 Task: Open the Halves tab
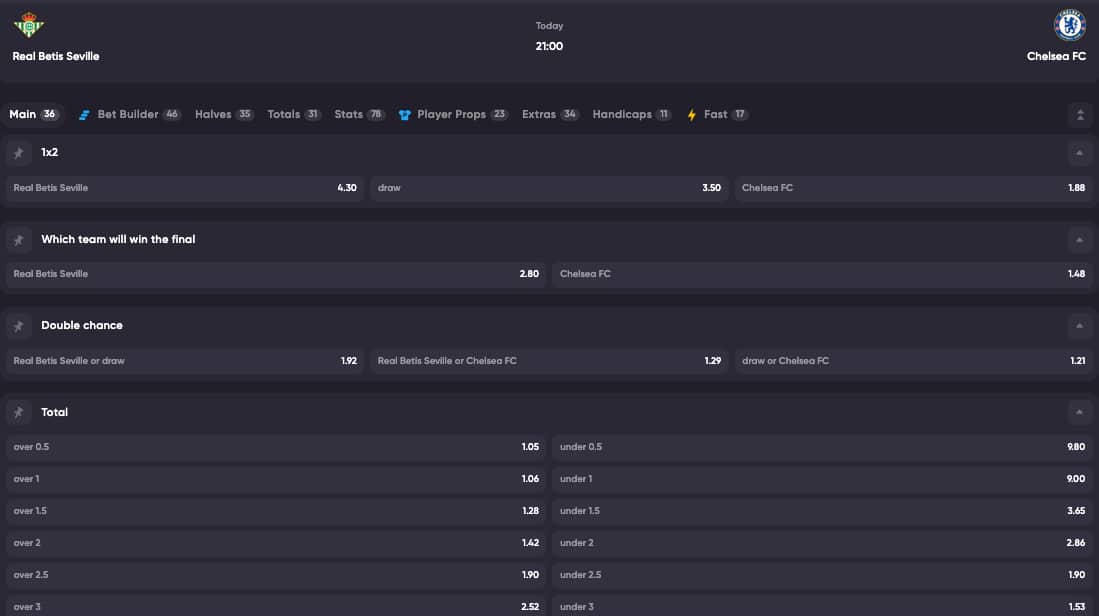(x=224, y=114)
